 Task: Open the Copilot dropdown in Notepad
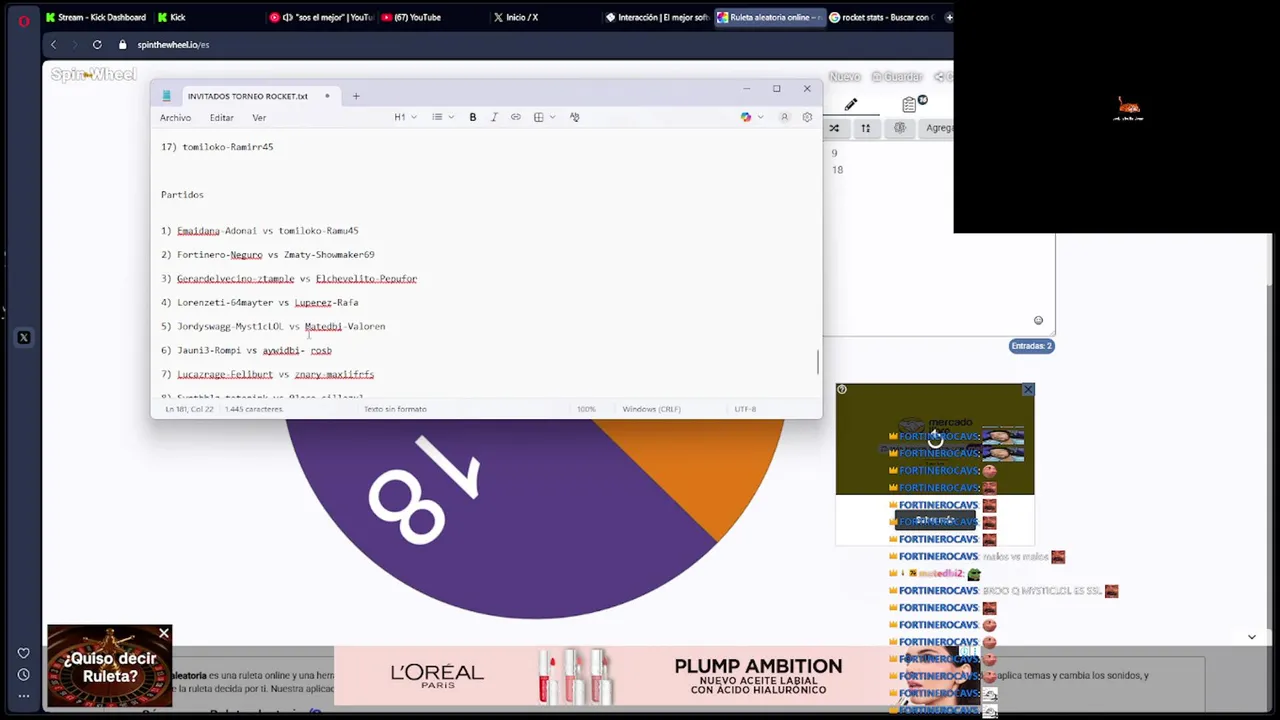click(751, 117)
